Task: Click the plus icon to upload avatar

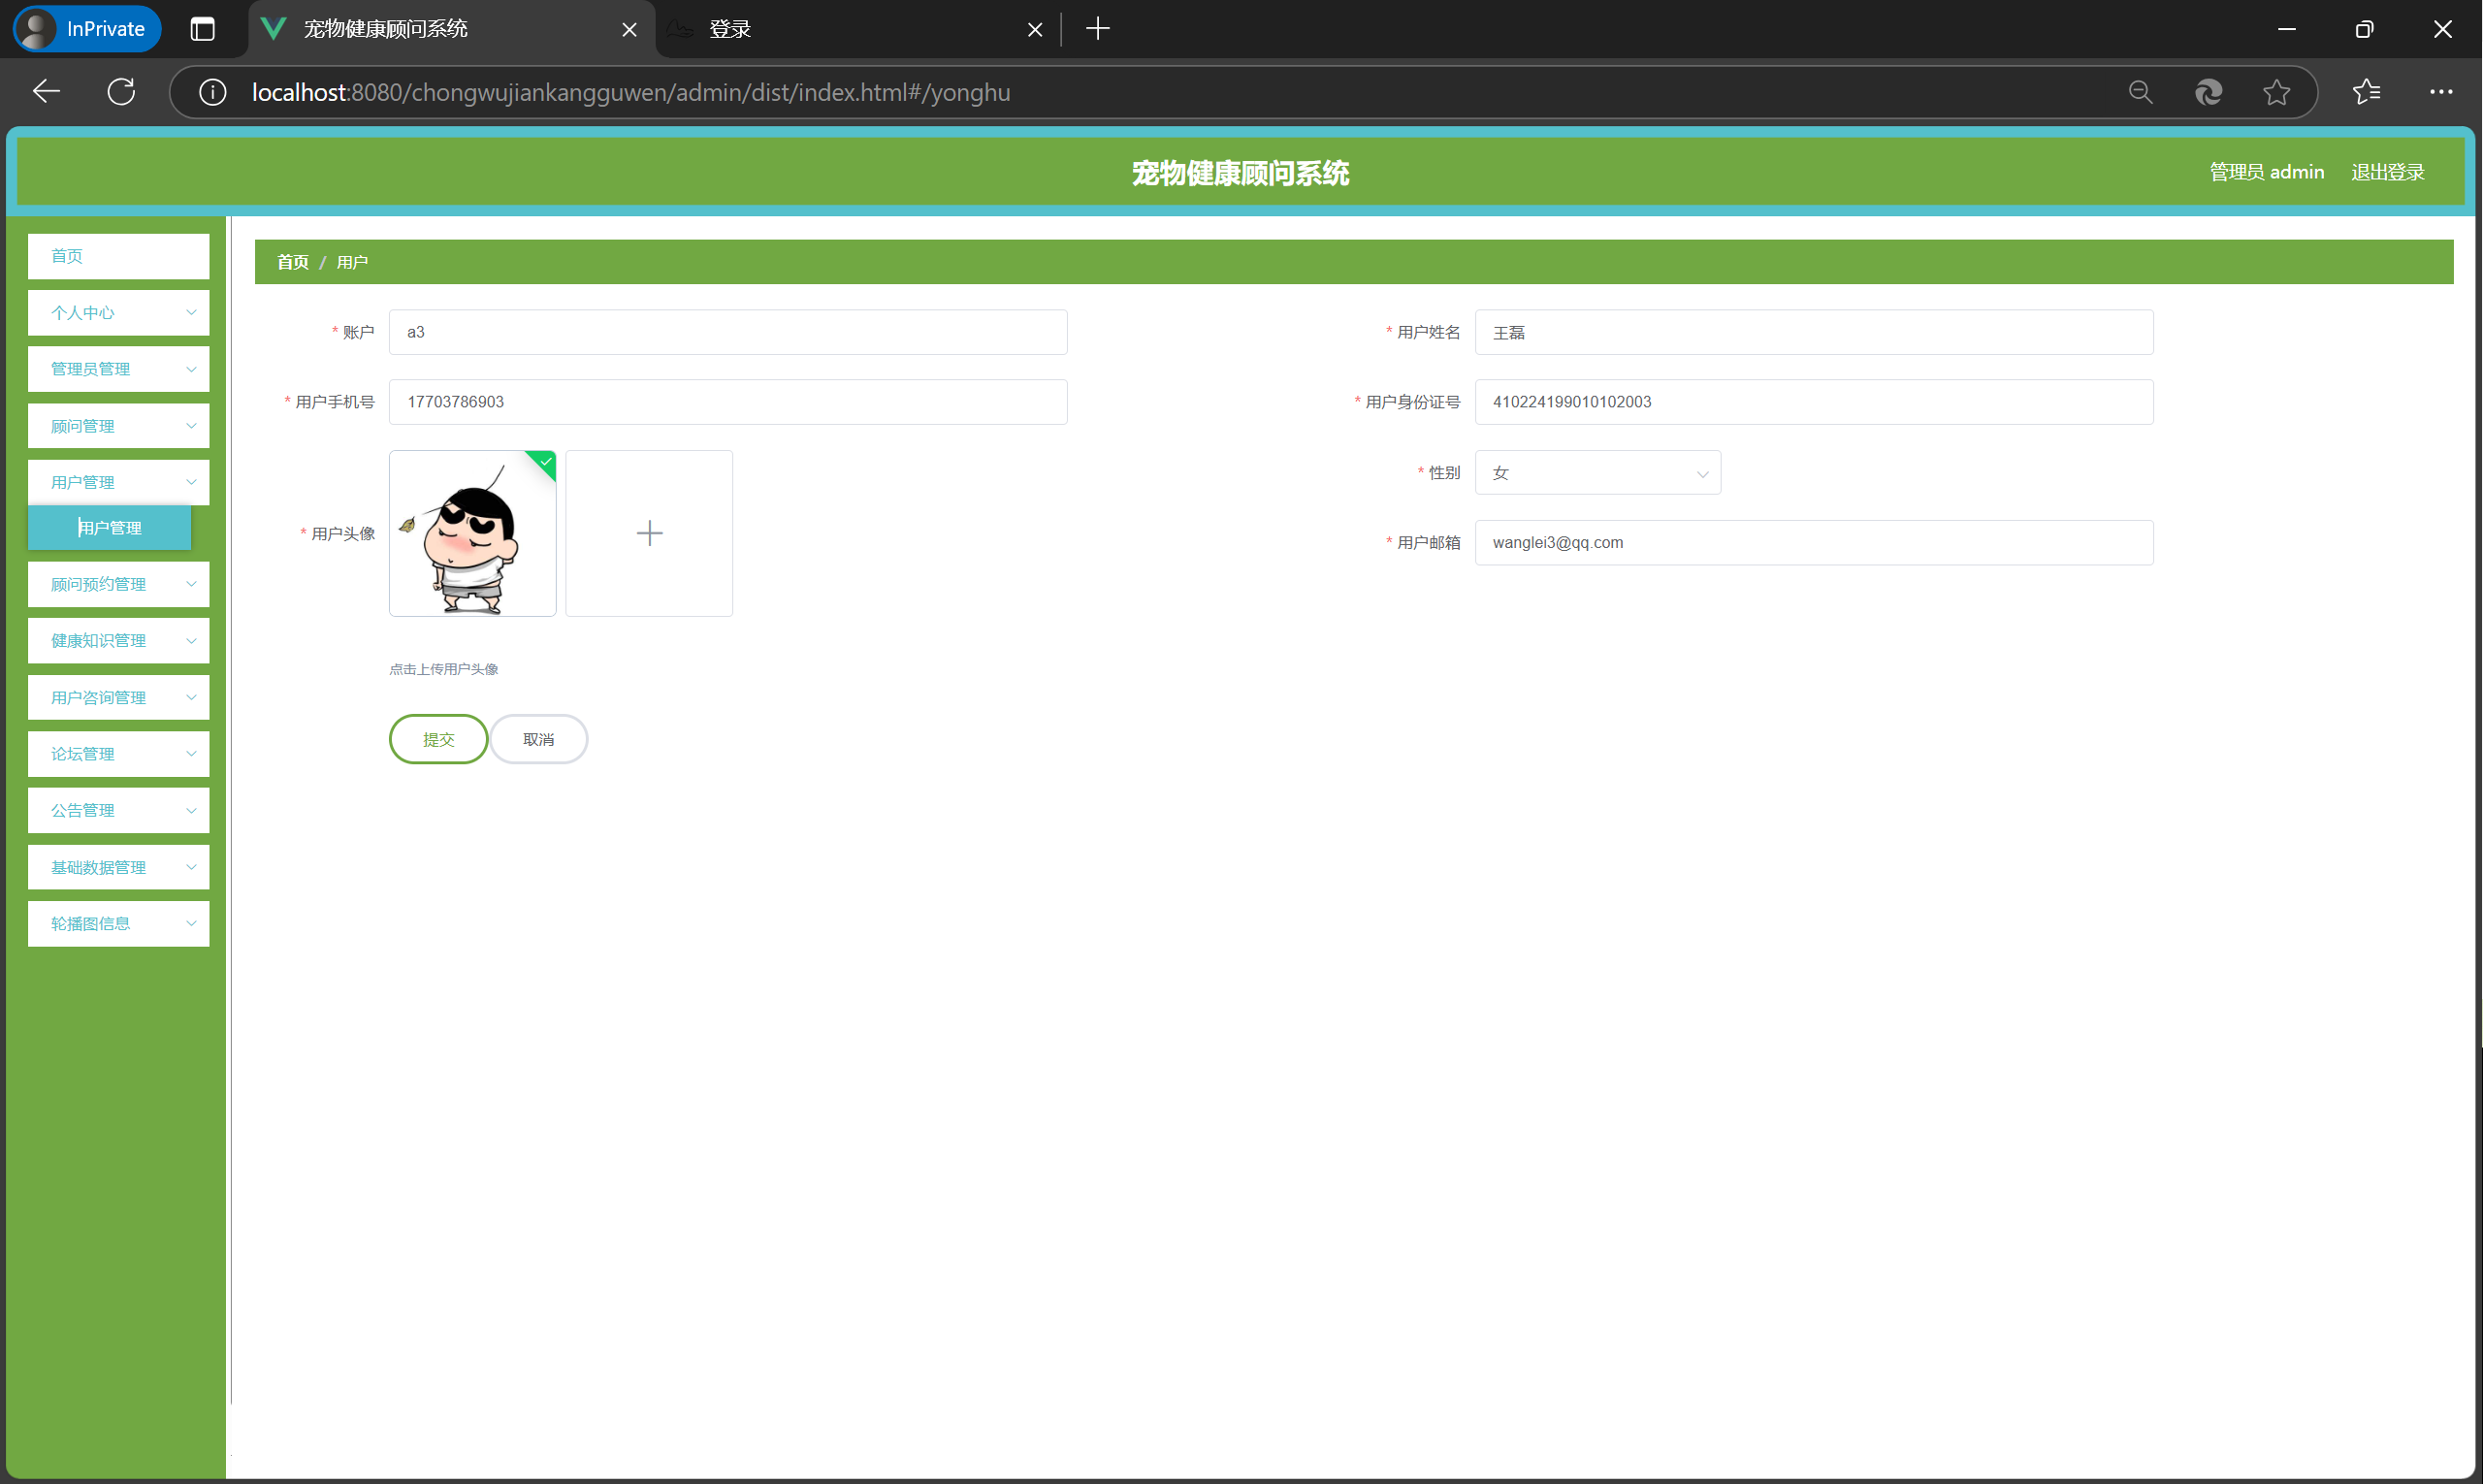Action: tap(649, 533)
